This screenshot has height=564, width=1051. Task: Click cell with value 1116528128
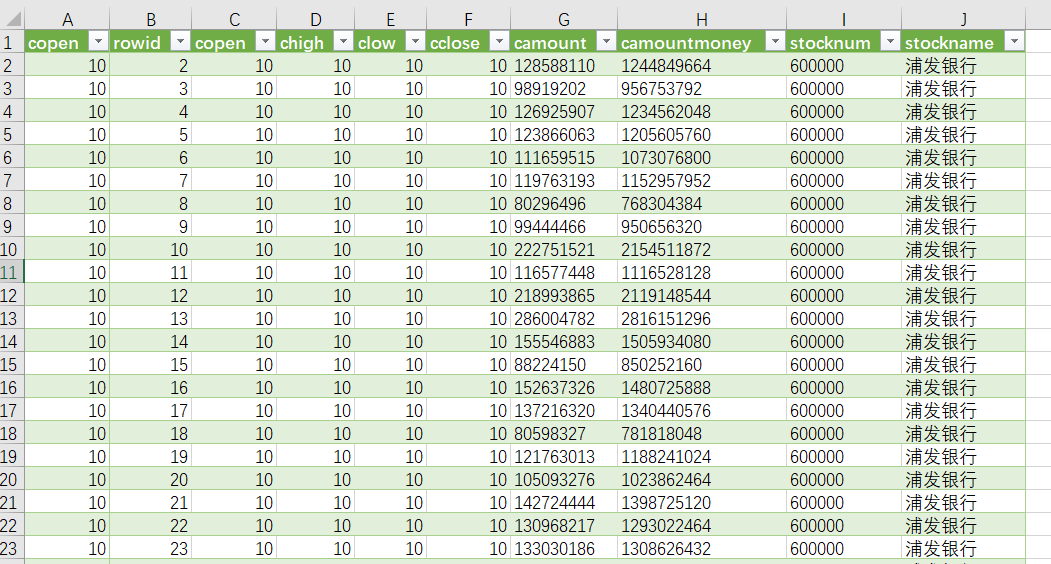point(702,272)
